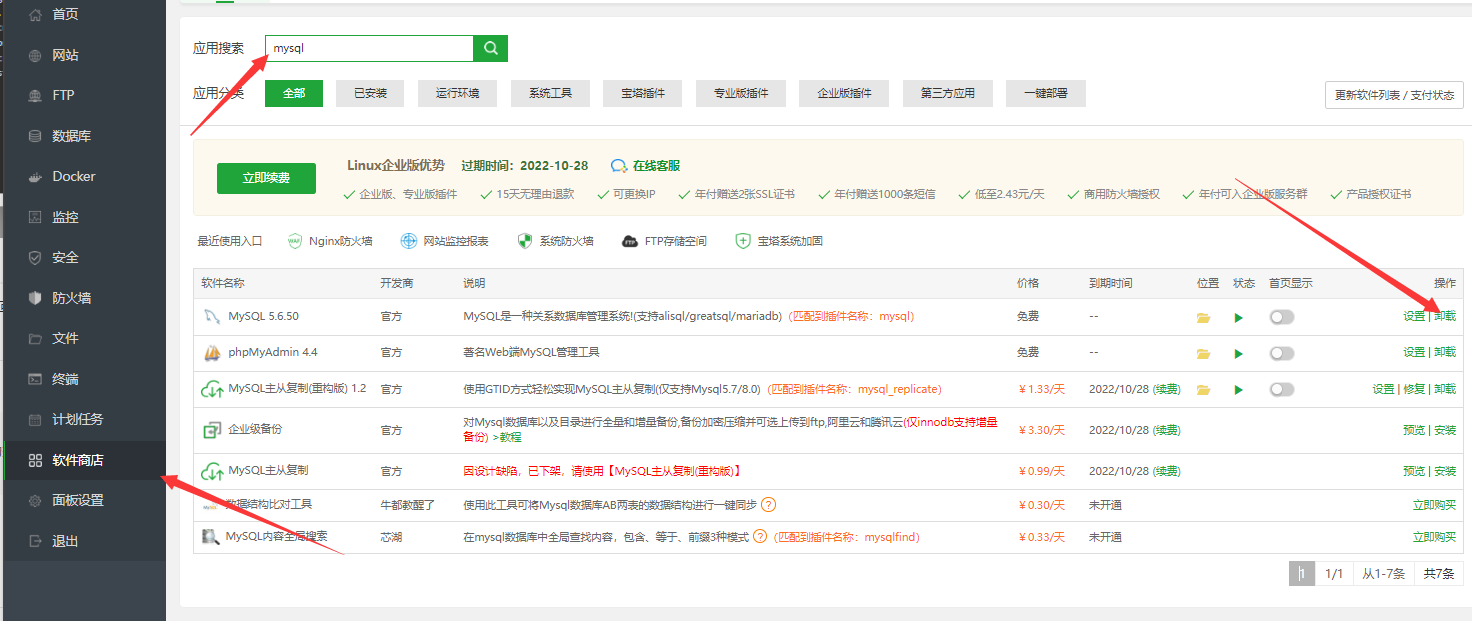
Task: Click 修复 for MySQL主从复制(重构版)
Action: (1414, 389)
